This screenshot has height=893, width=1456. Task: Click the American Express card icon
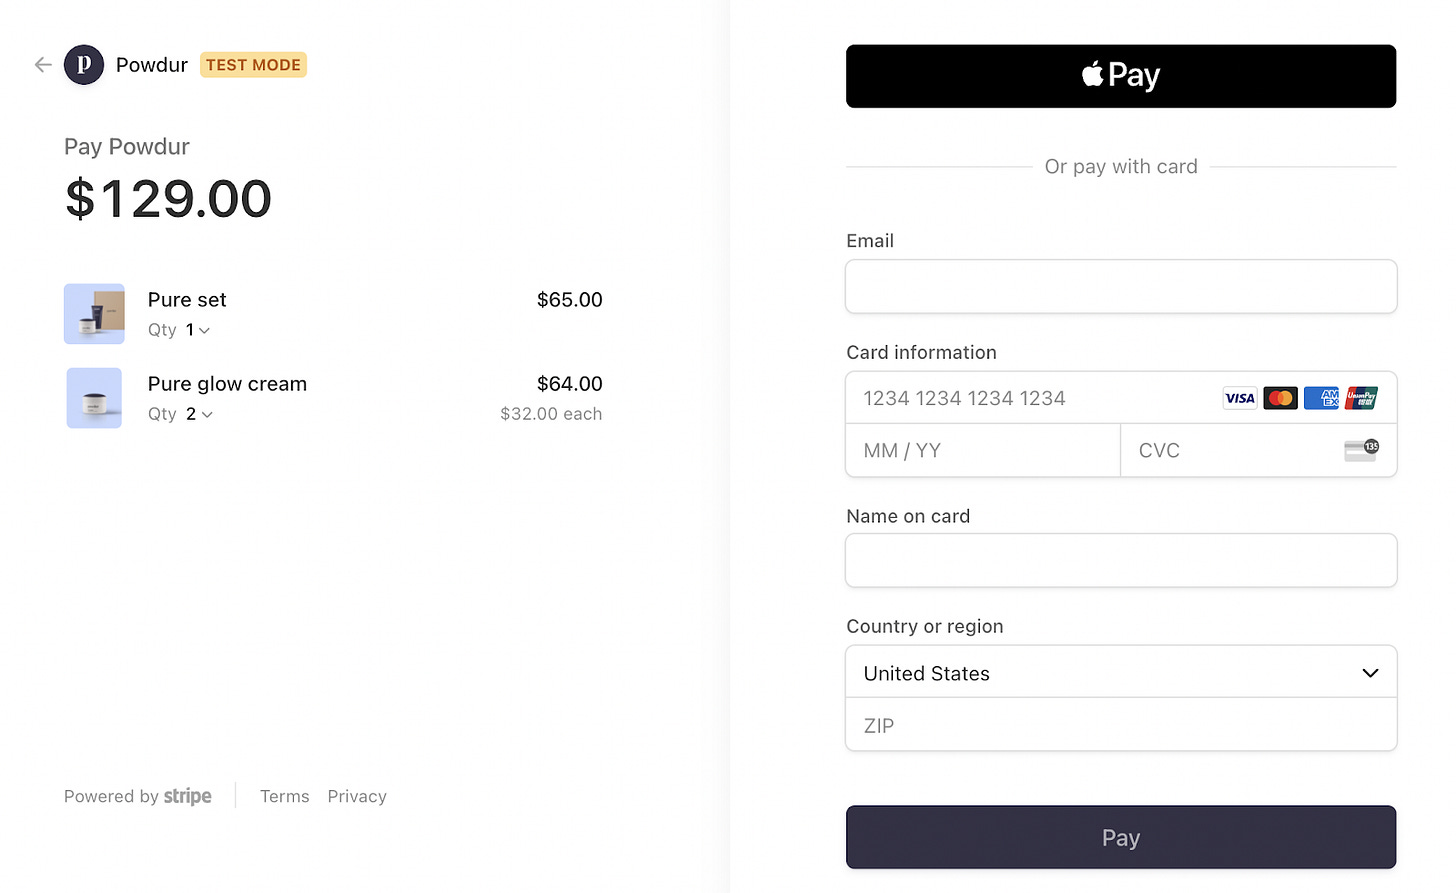(1321, 397)
